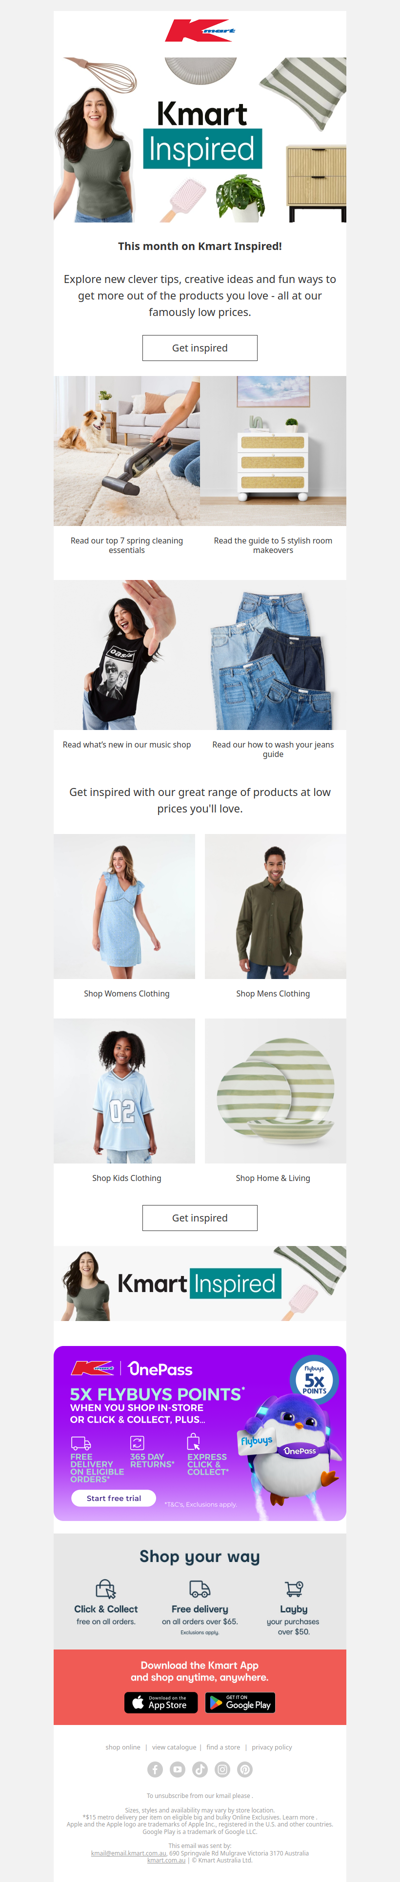The height and width of the screenshot is (1882, 400).
Task: Click the first Get inspired button
Action: click(200, 348)
